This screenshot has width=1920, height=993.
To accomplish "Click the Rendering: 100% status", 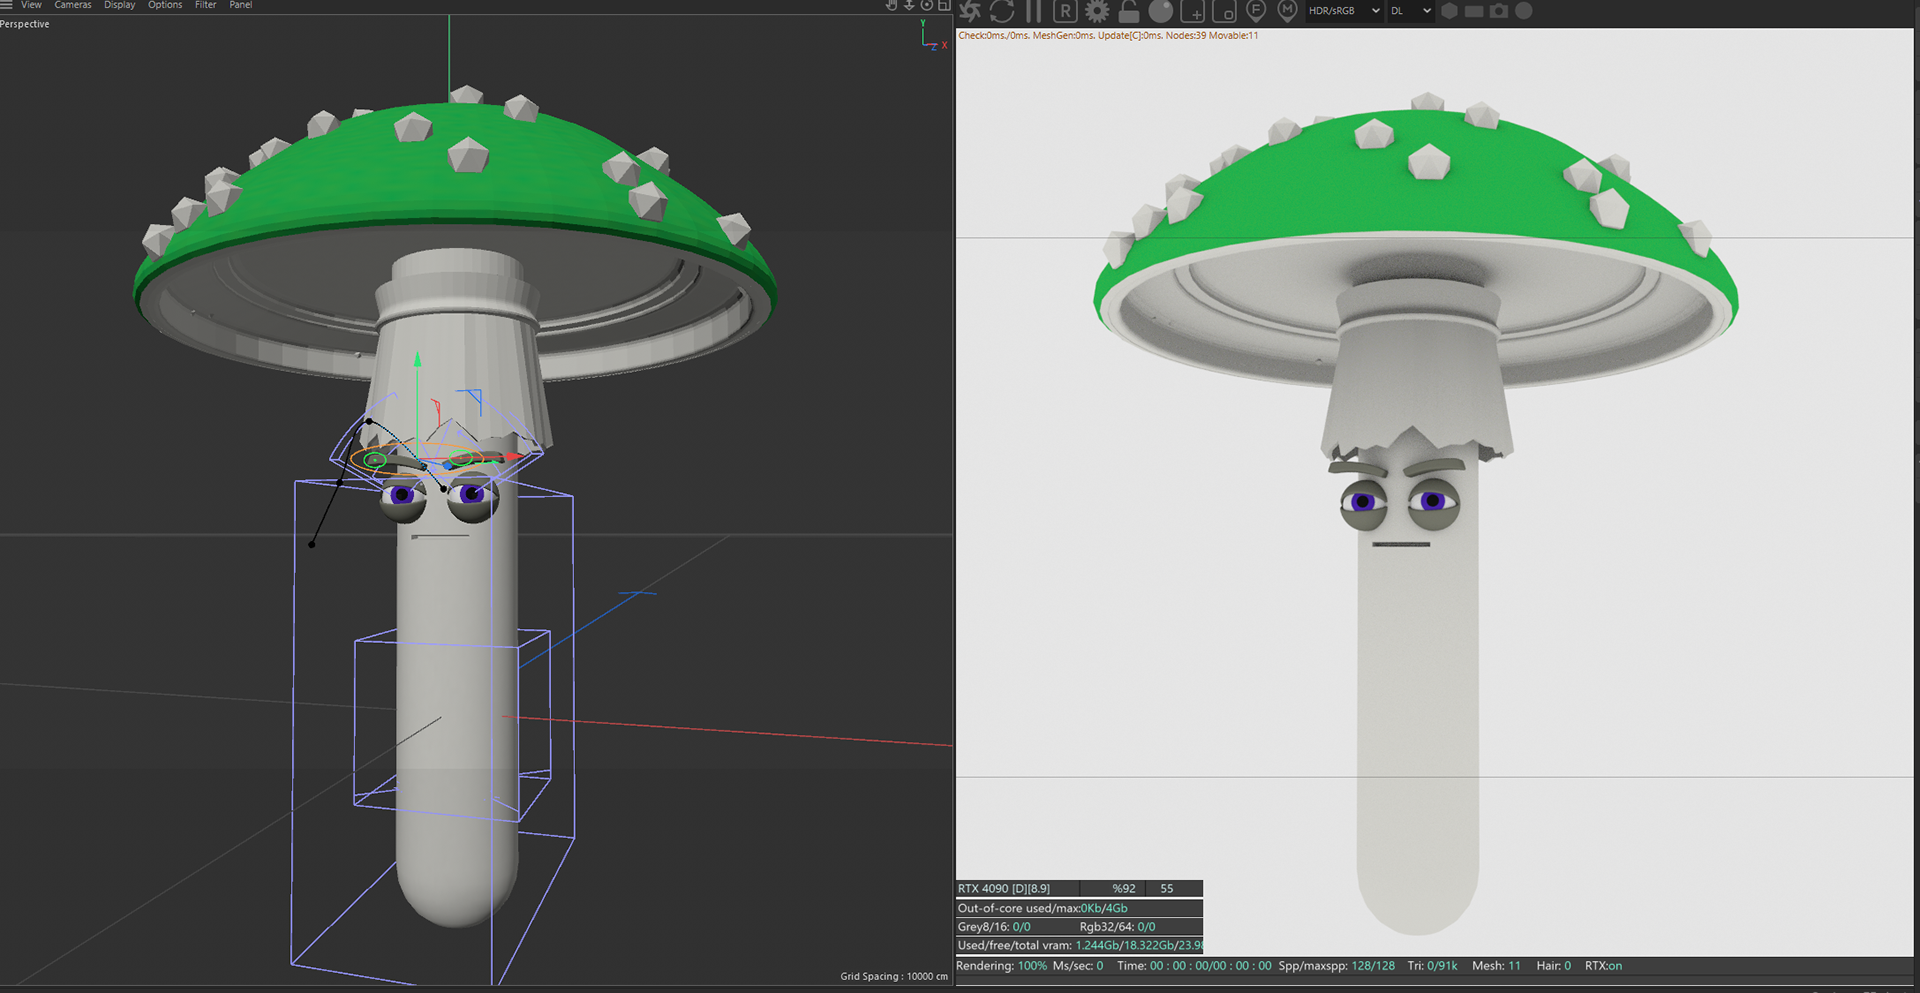I will (1002, 966).
